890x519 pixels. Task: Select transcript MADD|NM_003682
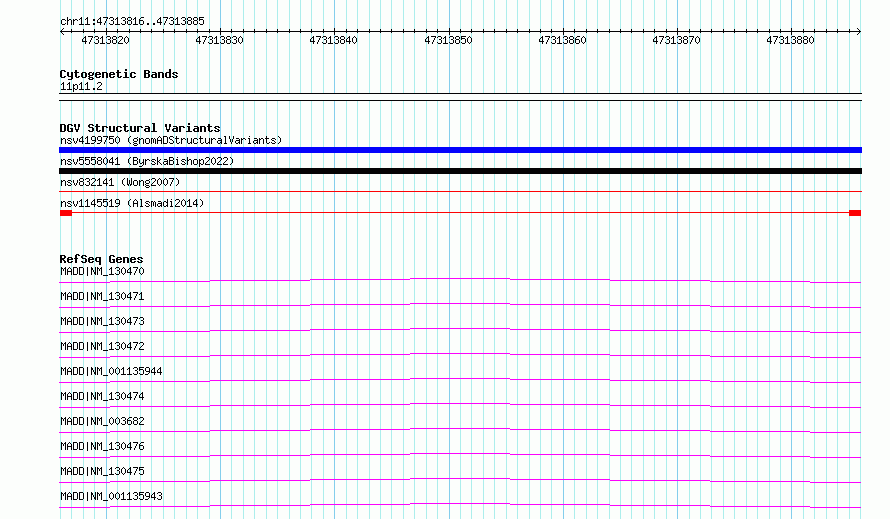click(102, 421)
